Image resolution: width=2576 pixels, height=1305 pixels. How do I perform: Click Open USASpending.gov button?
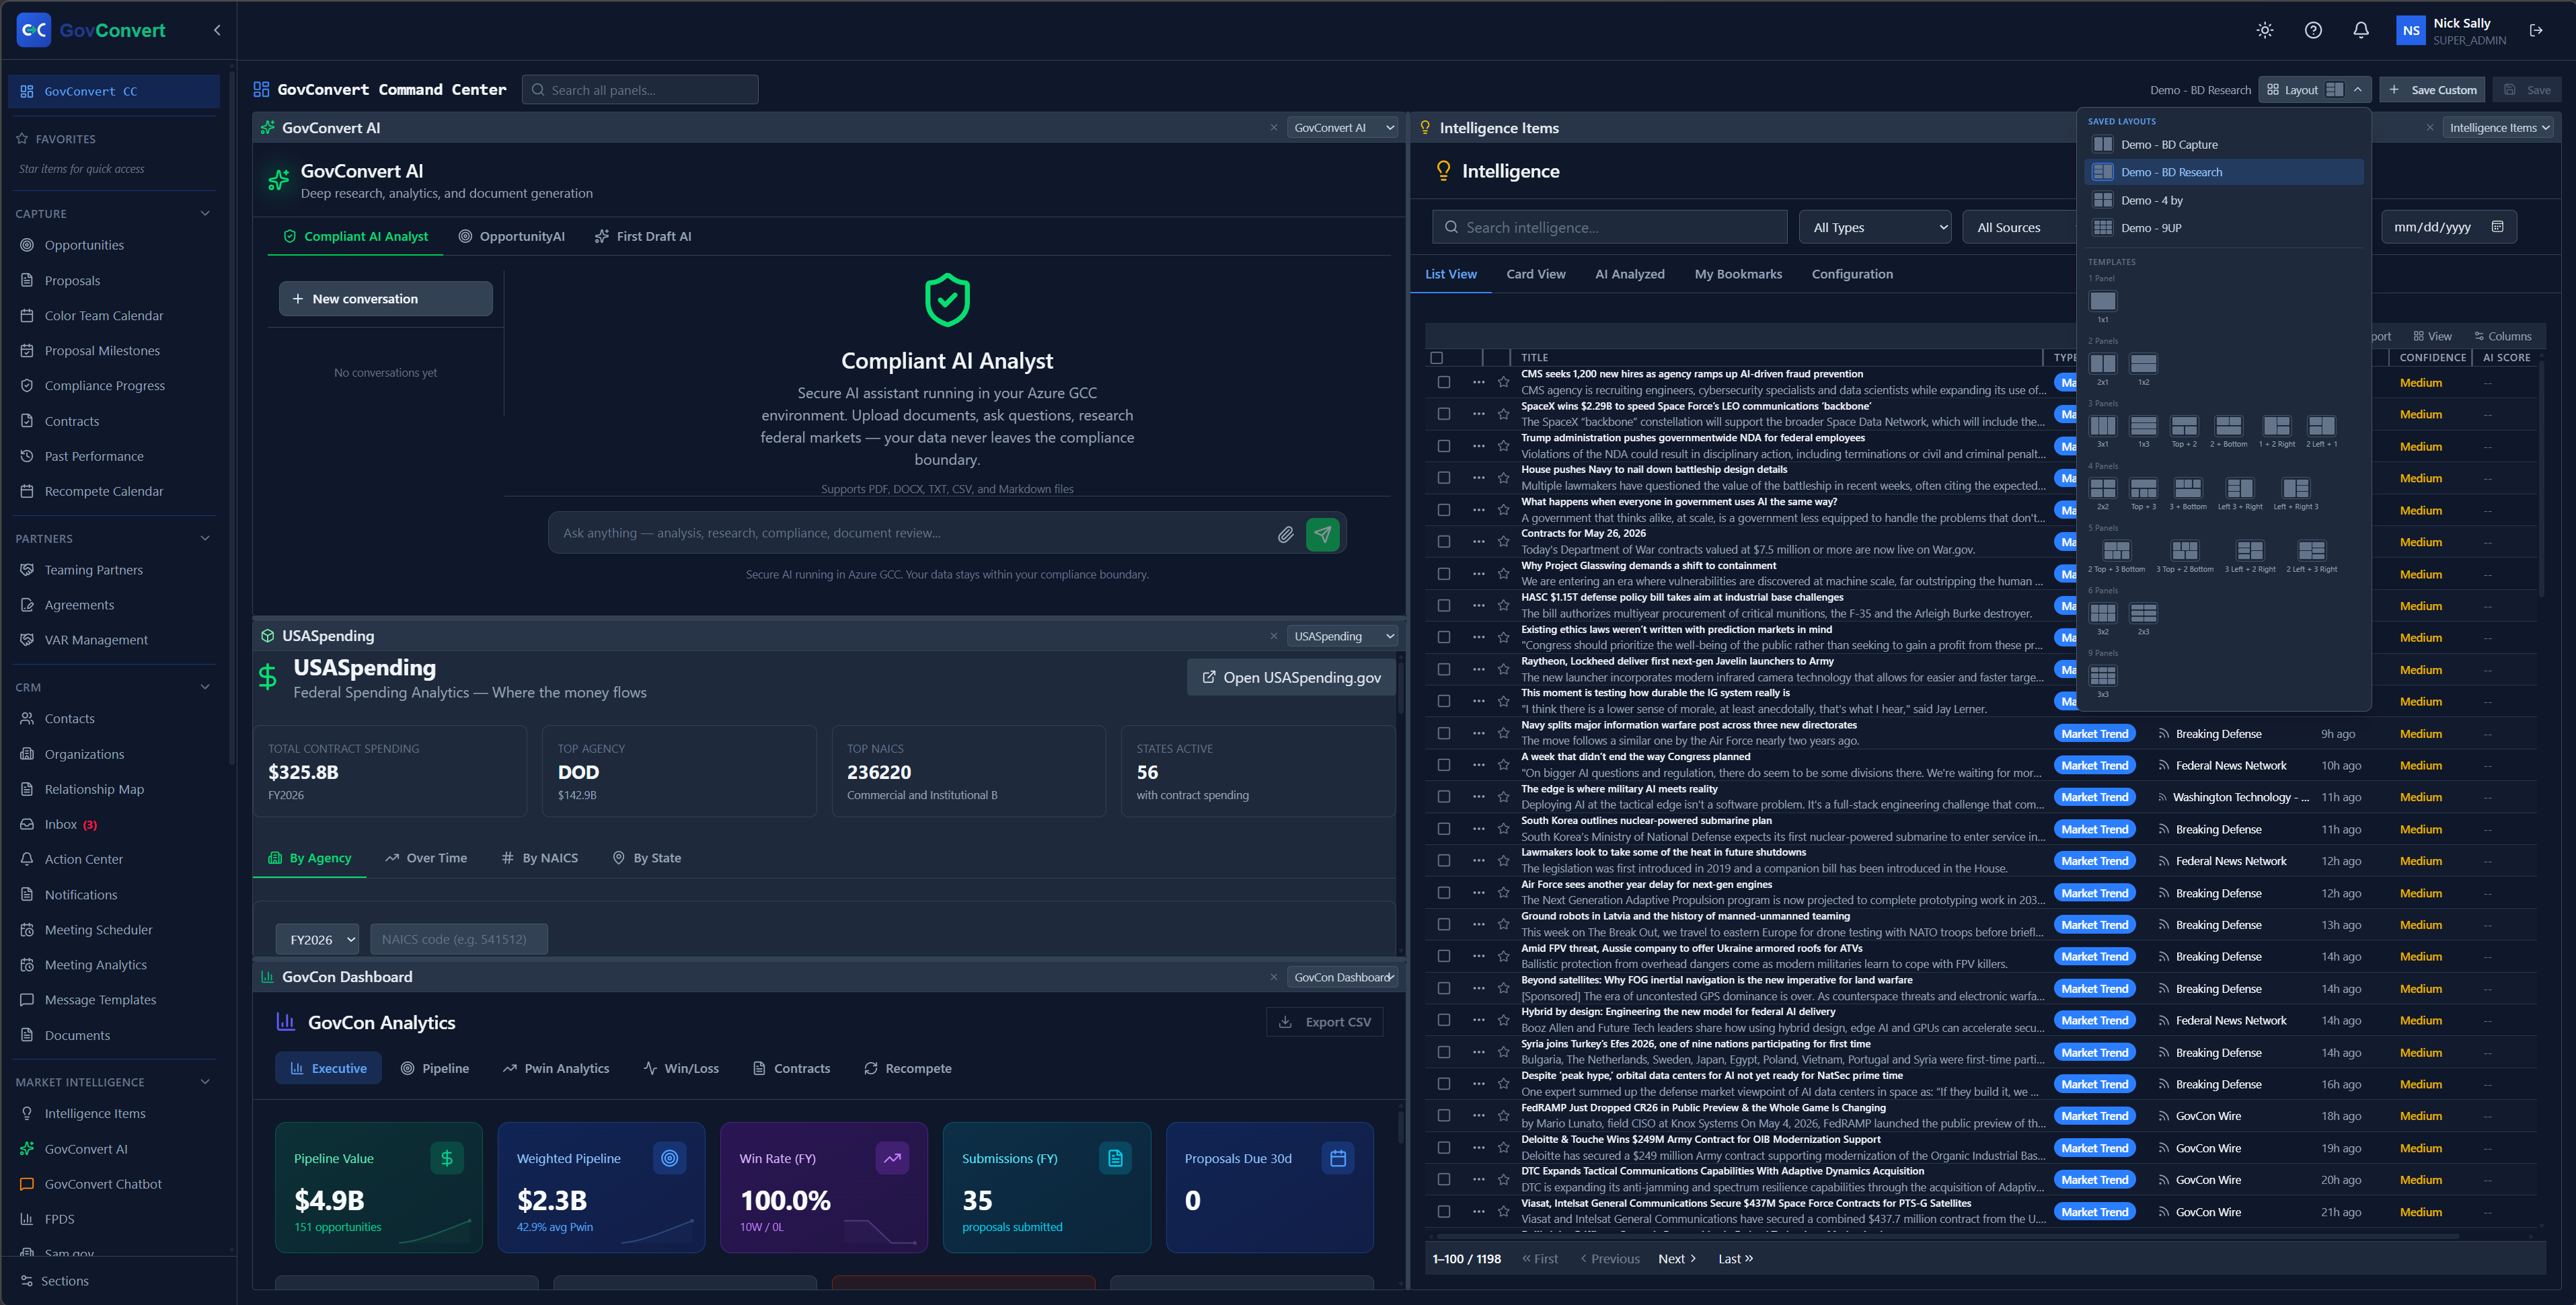pyautogui.click(x=1291, y=677)
